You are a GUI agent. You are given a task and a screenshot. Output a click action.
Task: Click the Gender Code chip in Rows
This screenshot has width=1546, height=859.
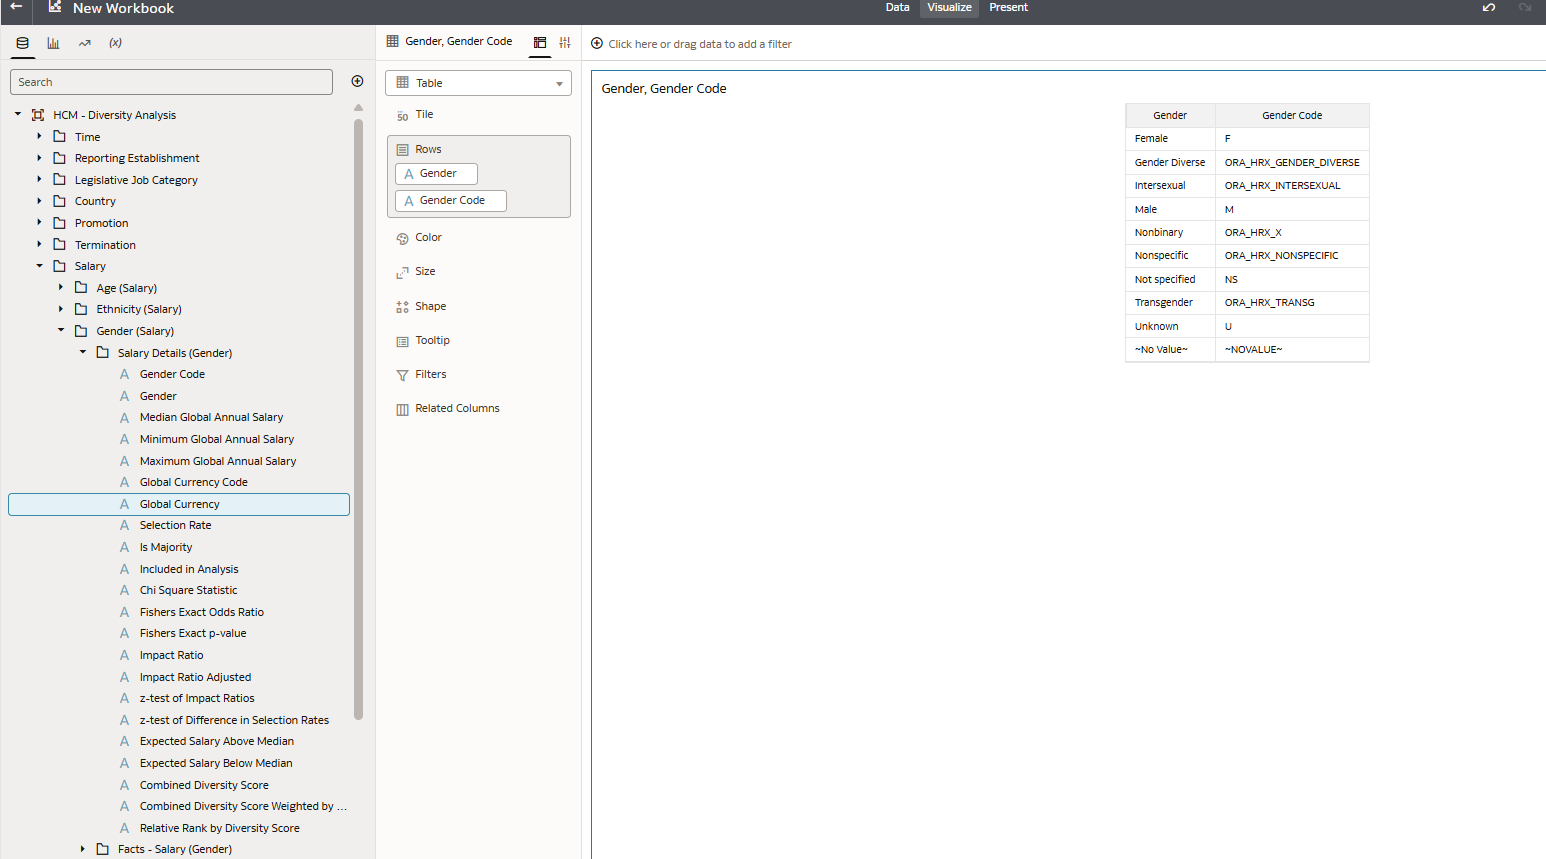[x=451, y=201]
